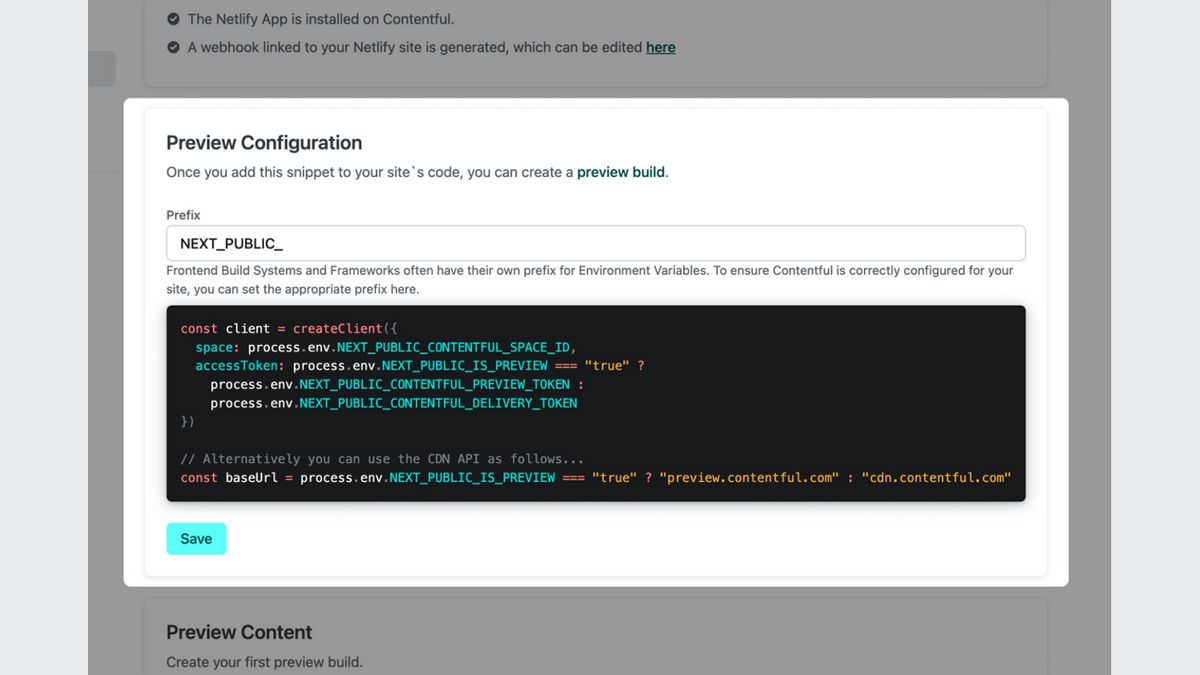Click the code line 'const client = createClient({'
The height and width of the screenshot is (675, 1200).
[289, 329]
